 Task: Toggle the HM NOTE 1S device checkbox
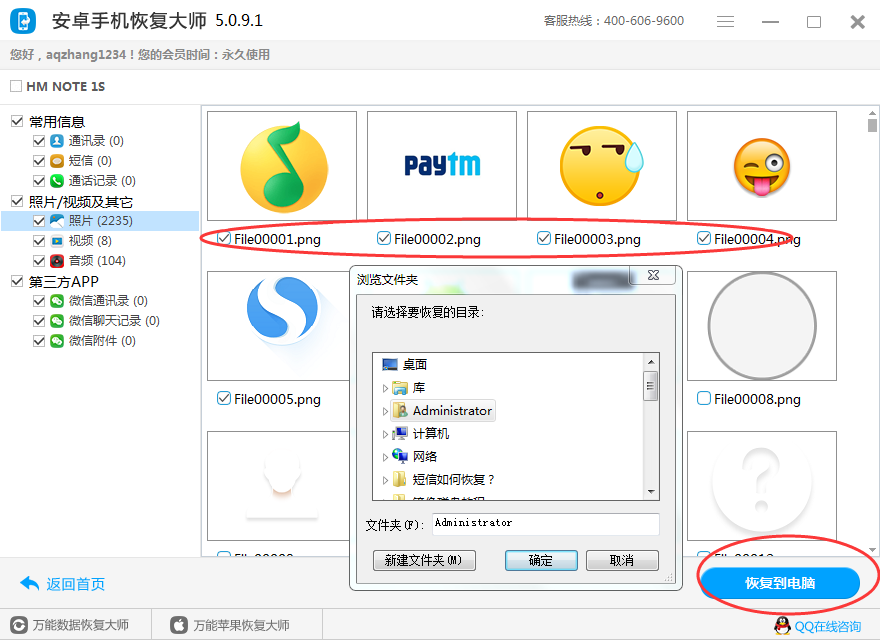click(x=16, y=87)
